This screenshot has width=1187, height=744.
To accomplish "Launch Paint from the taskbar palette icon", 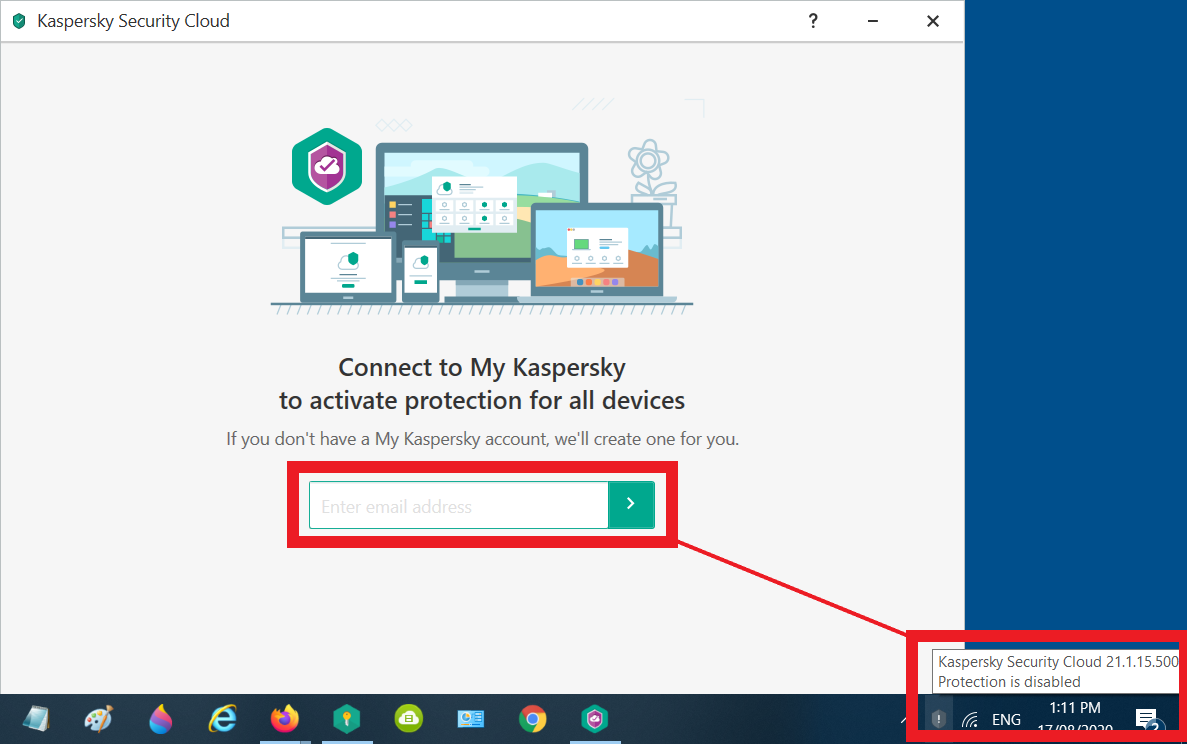I will pyautogui.click(x=98, y=719).
